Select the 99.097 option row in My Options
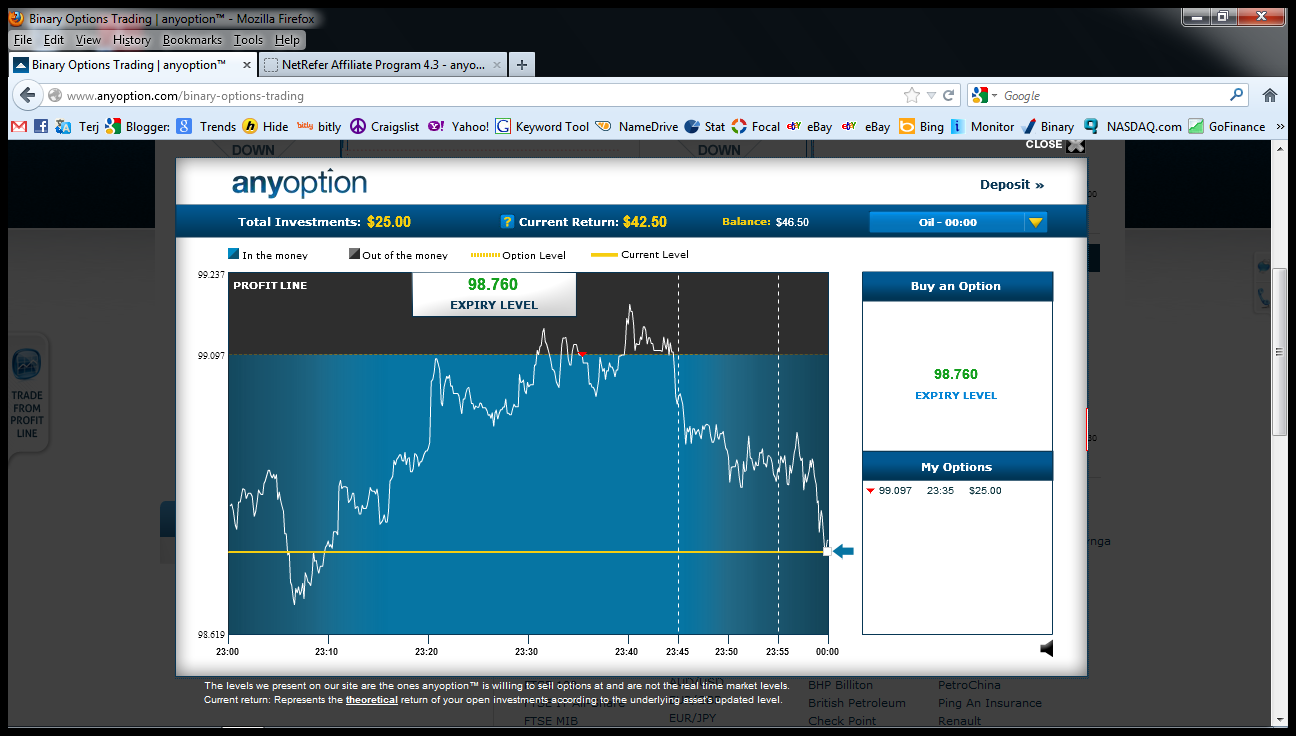Viewport: 1296px width, 736px height. [956, 491]
